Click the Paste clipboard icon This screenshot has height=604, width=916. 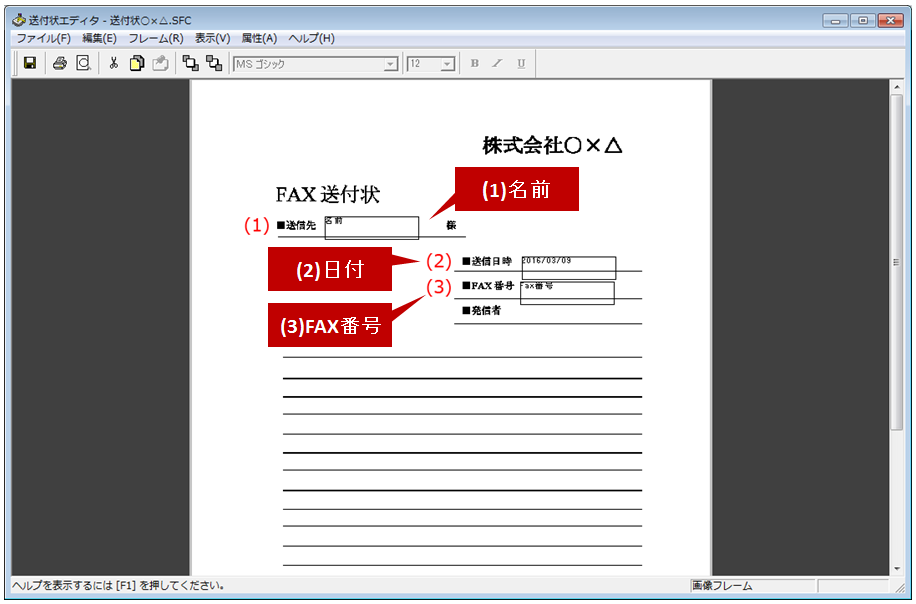(x=161, y=63)
